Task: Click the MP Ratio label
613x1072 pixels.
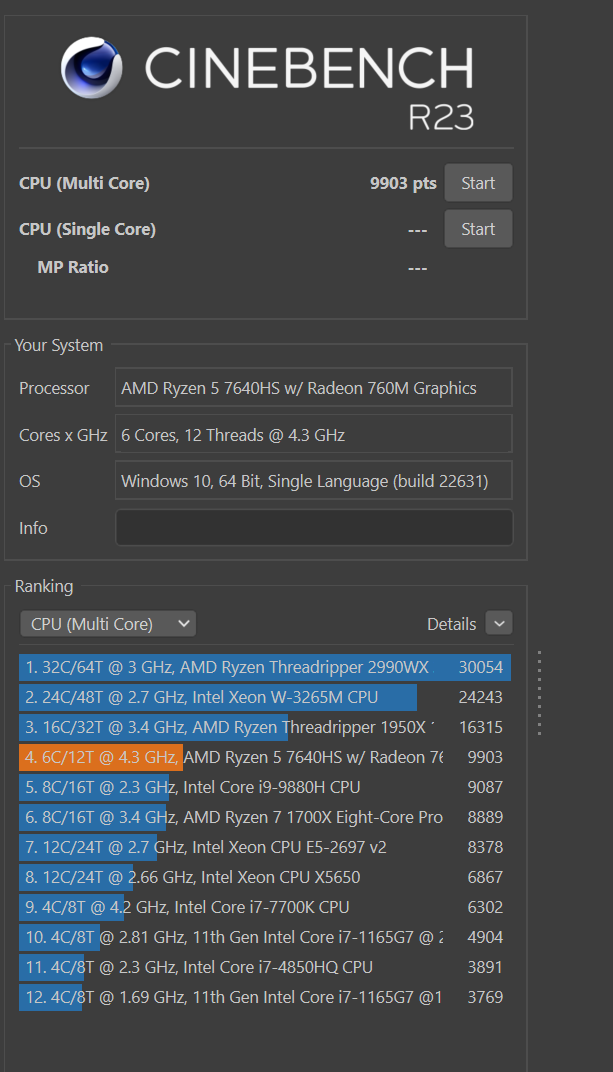Action: coord(73,267)
